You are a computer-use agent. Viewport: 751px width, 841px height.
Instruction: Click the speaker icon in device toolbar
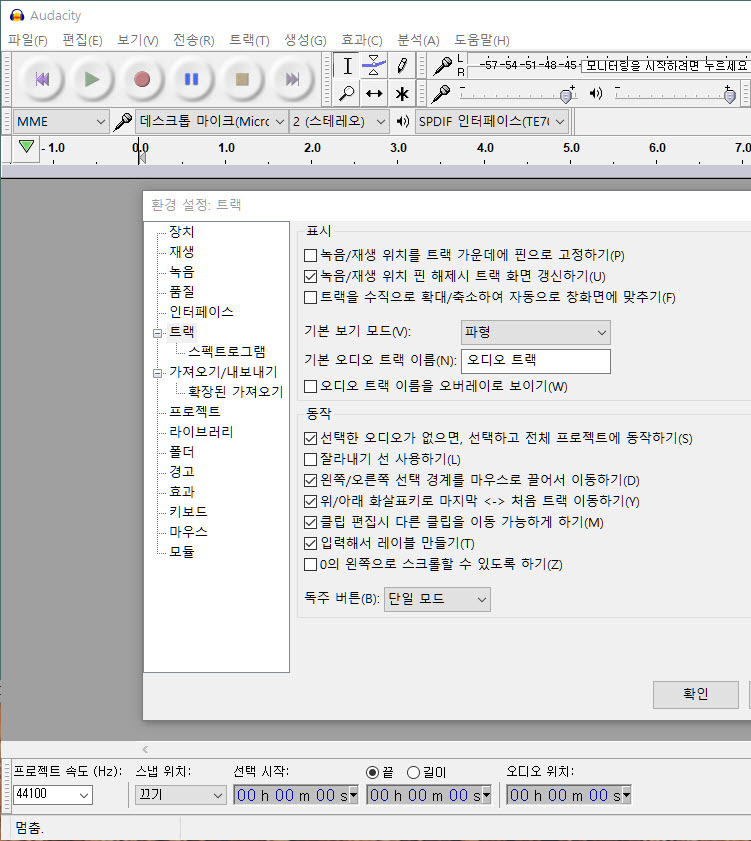coord(403,121)
